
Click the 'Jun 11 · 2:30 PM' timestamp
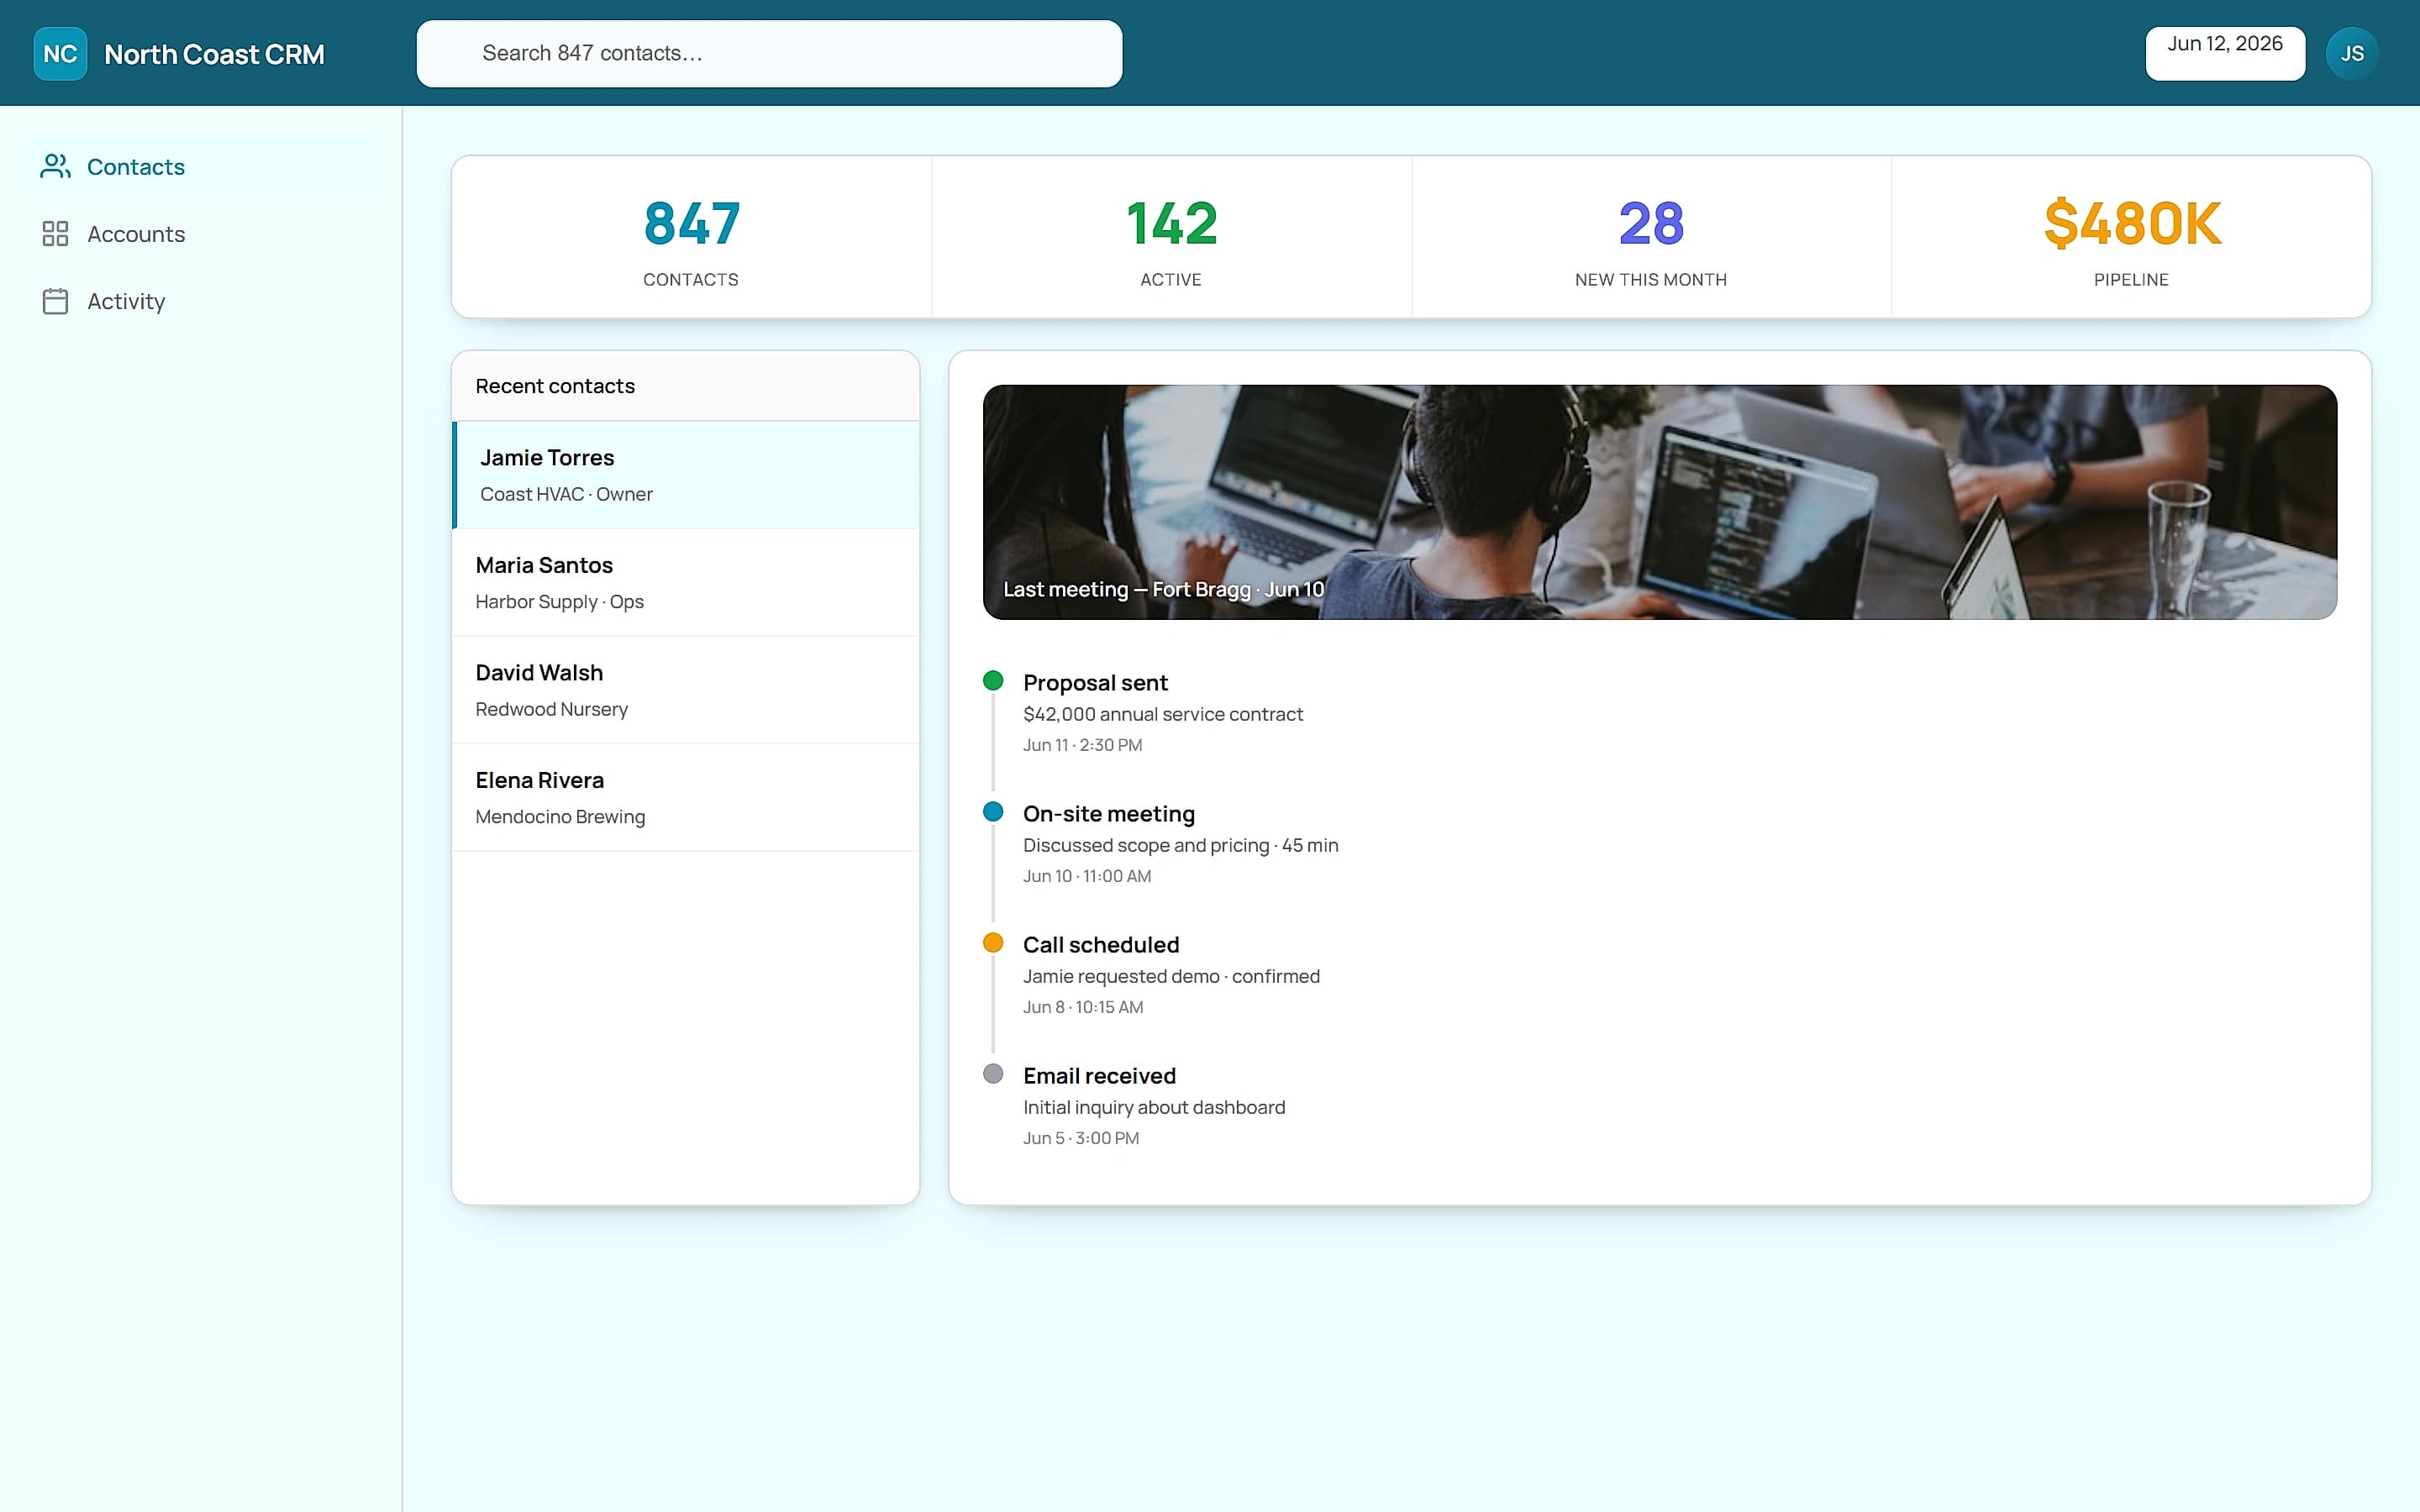pos(1082,745)
